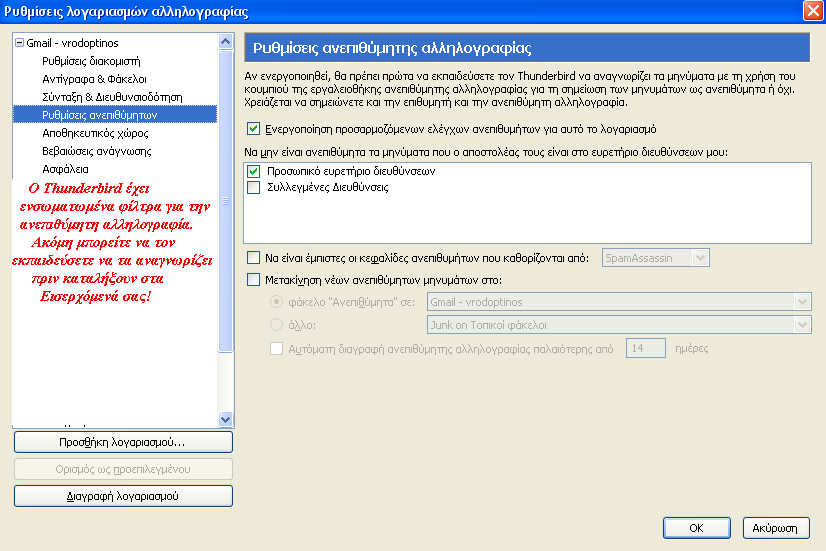Select φάκελο "Ανεπιθύμητα" σε radio button
This screenshot has height=551, width=826.
276,302
